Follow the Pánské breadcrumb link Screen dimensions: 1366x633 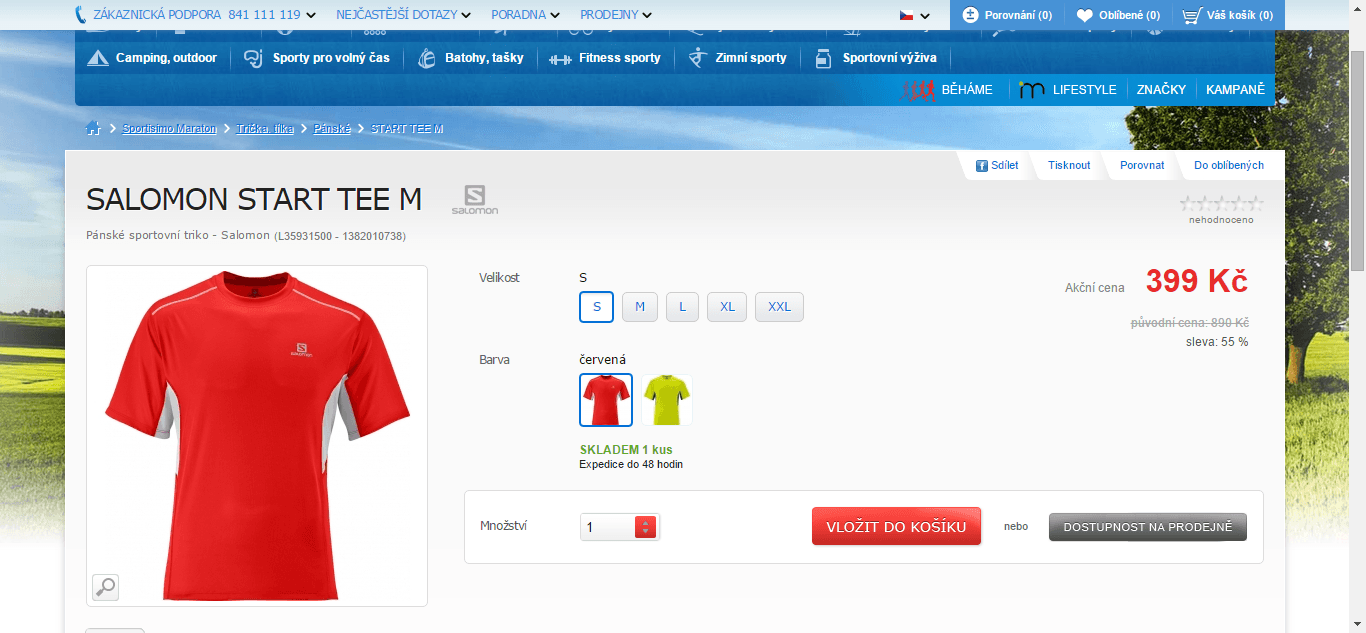click(x=332, y=129)
